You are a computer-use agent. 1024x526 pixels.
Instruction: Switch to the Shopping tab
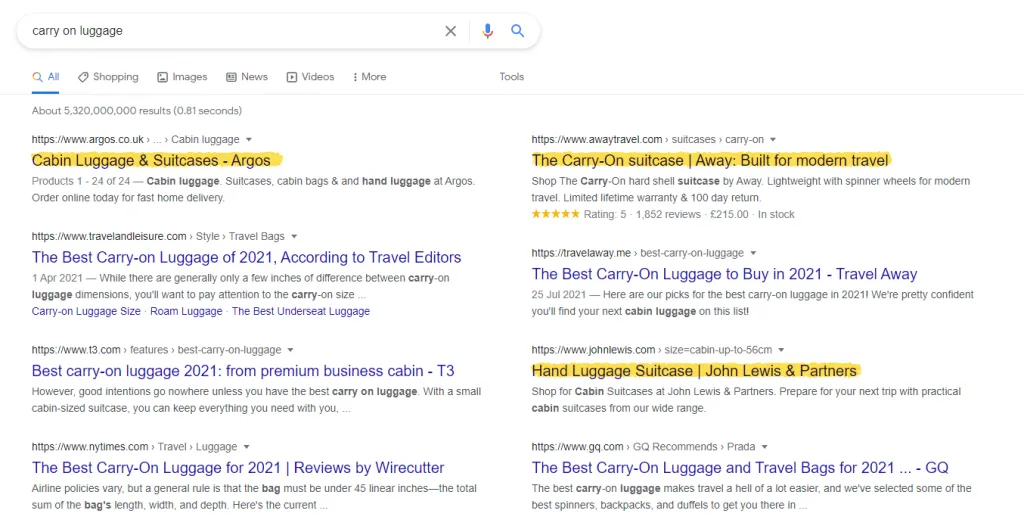pos(108,77)
